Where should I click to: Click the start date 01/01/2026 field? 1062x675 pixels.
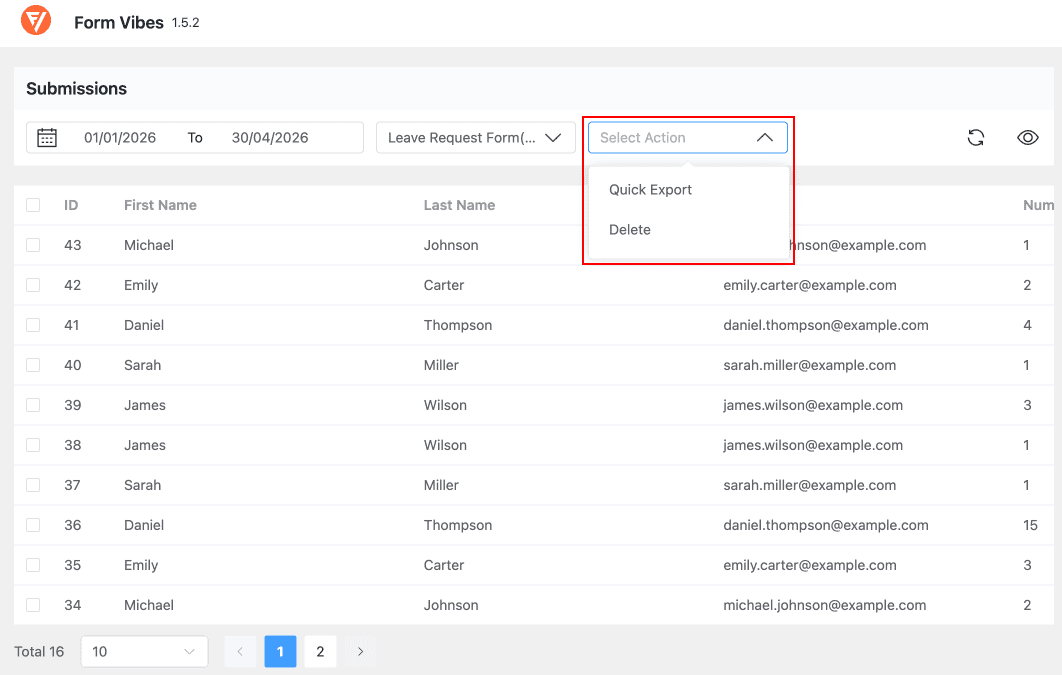[120, 137]
